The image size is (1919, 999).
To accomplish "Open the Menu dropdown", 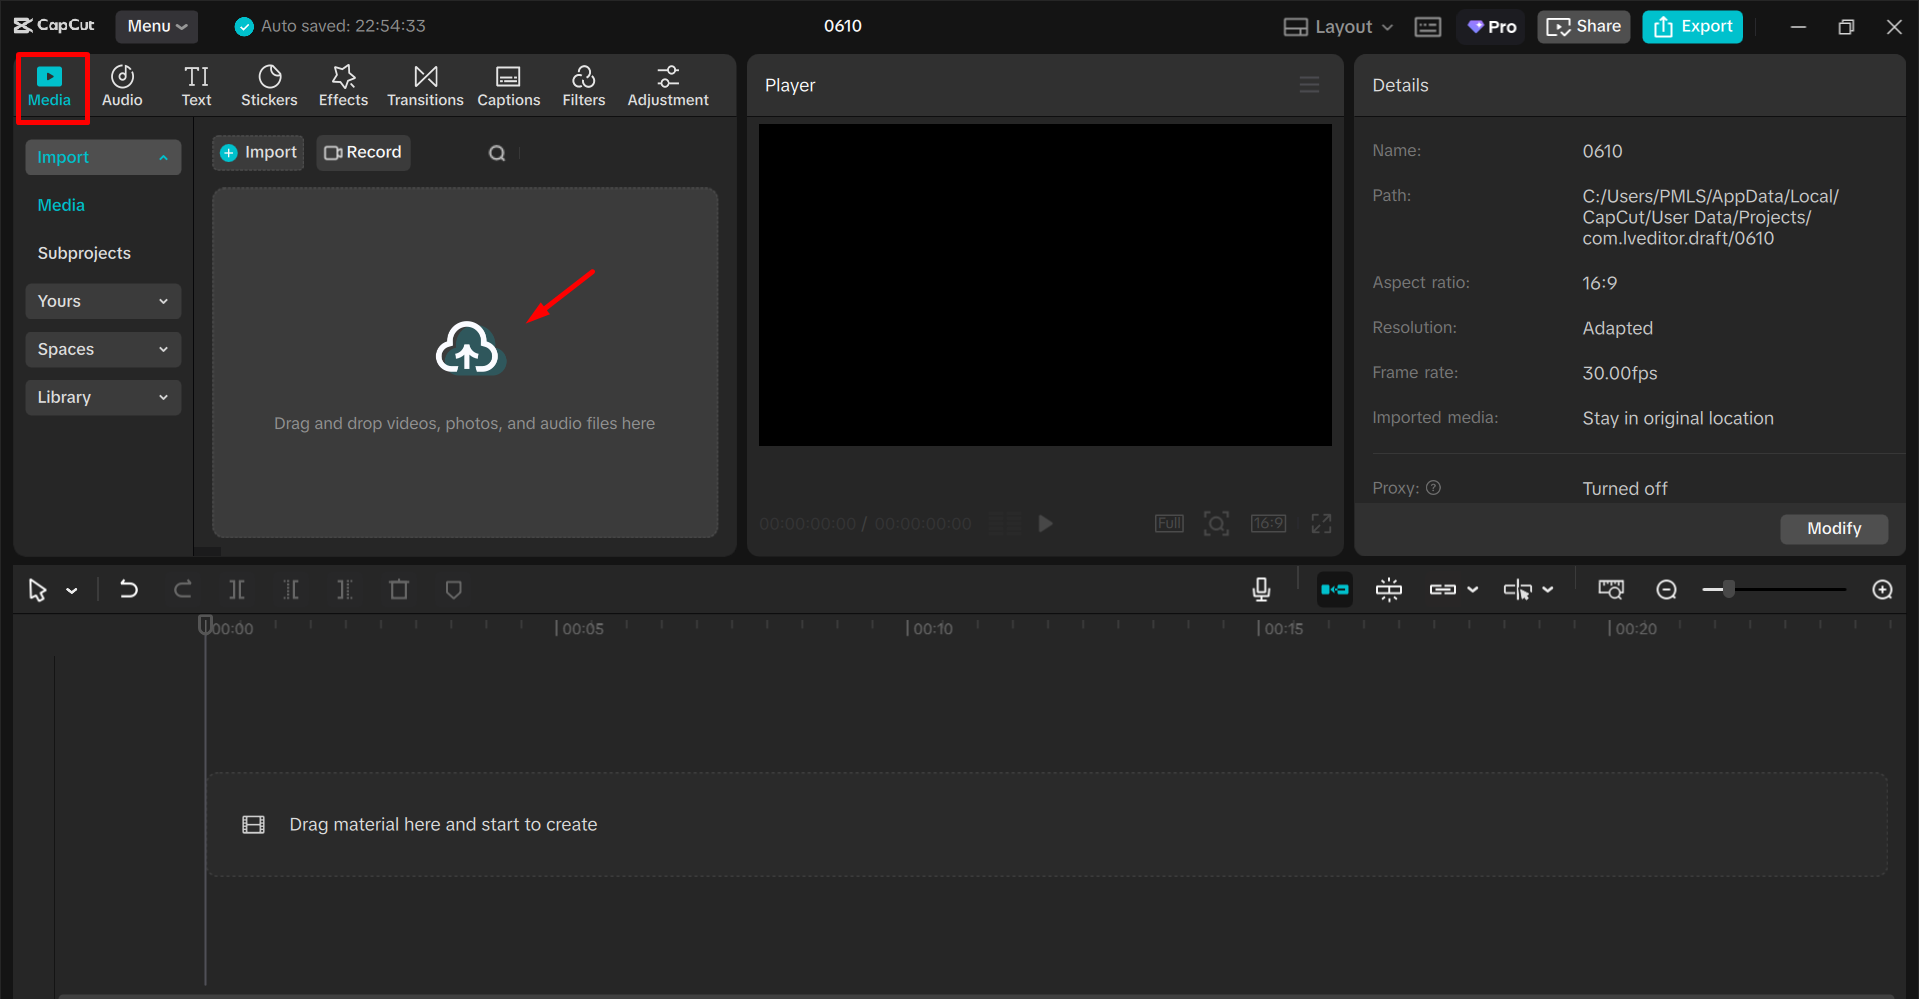I will coord(156,26).
